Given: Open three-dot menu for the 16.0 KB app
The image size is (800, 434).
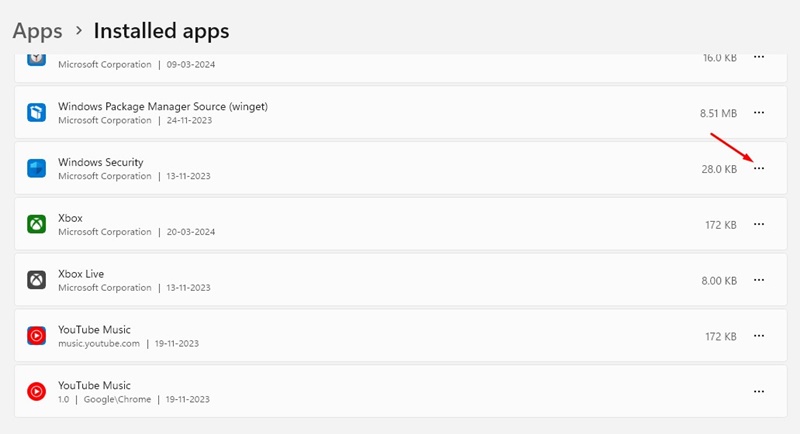Looking at the screenshot, I should 759,58.
